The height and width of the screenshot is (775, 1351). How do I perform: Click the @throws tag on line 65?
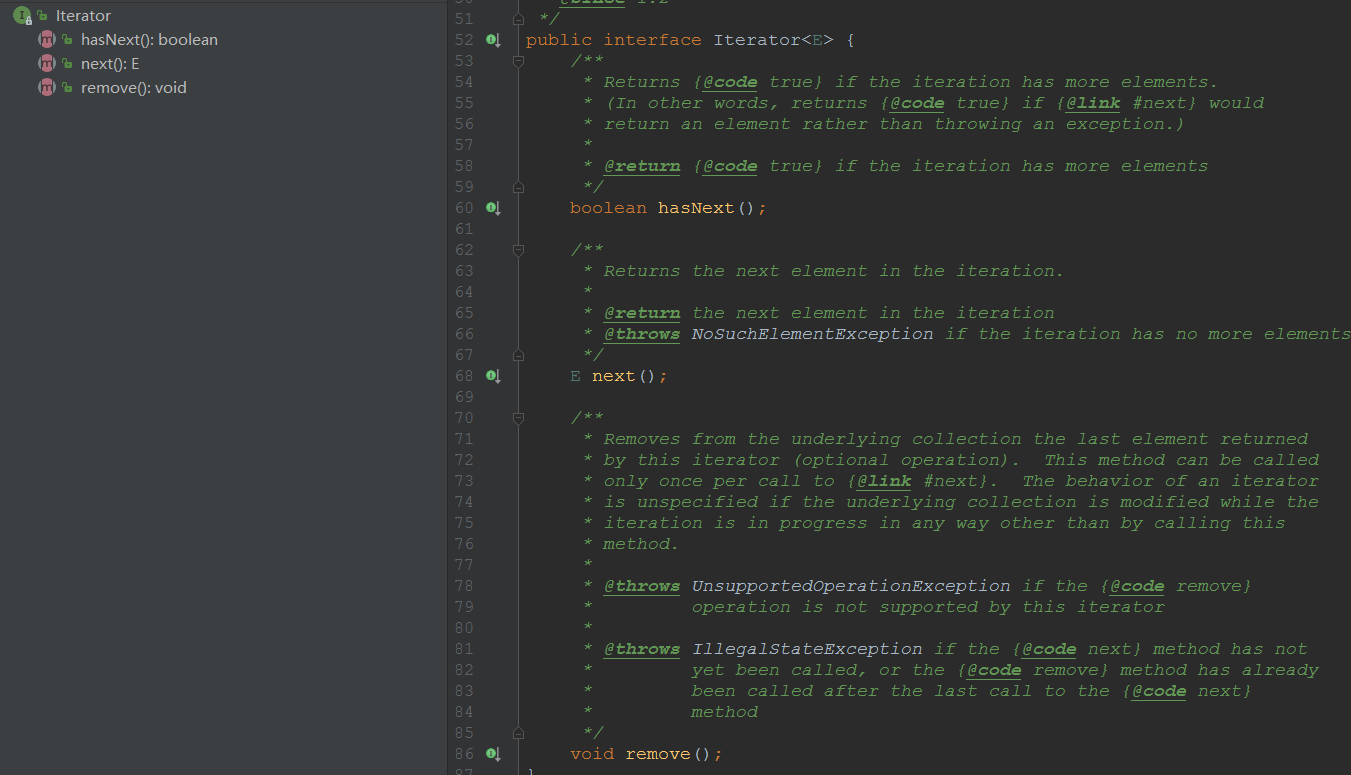(642, 334)
